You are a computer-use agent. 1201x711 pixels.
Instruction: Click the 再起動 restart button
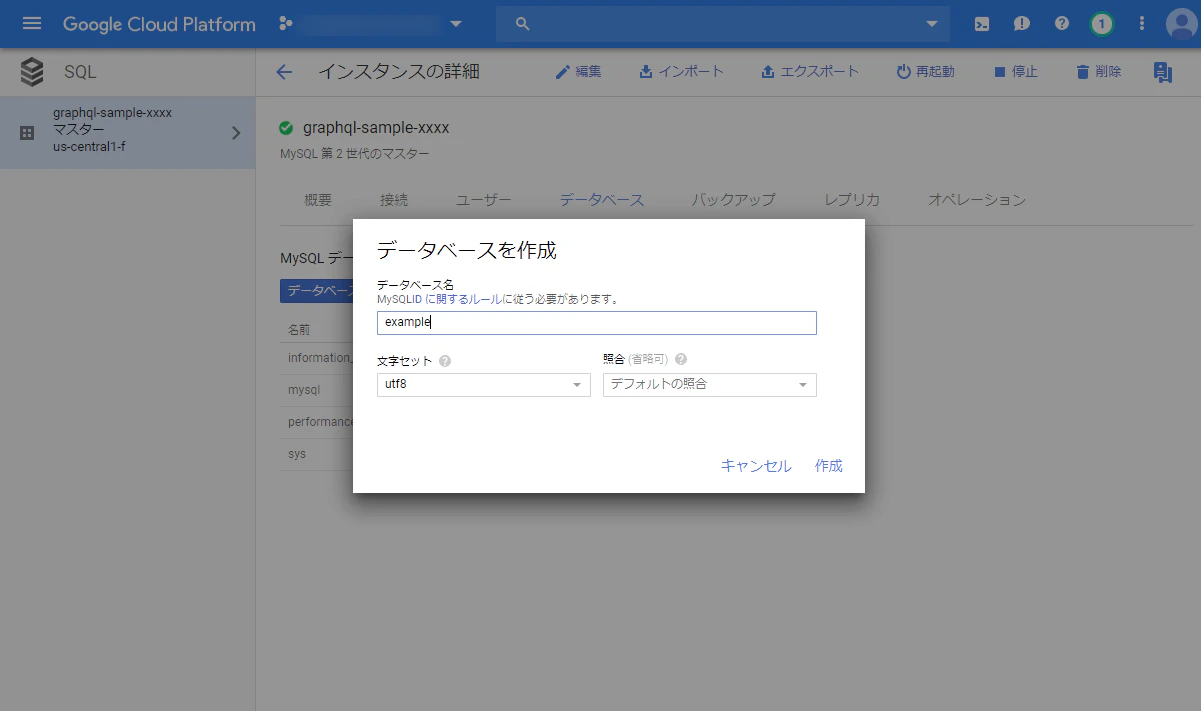pos(925,72)
